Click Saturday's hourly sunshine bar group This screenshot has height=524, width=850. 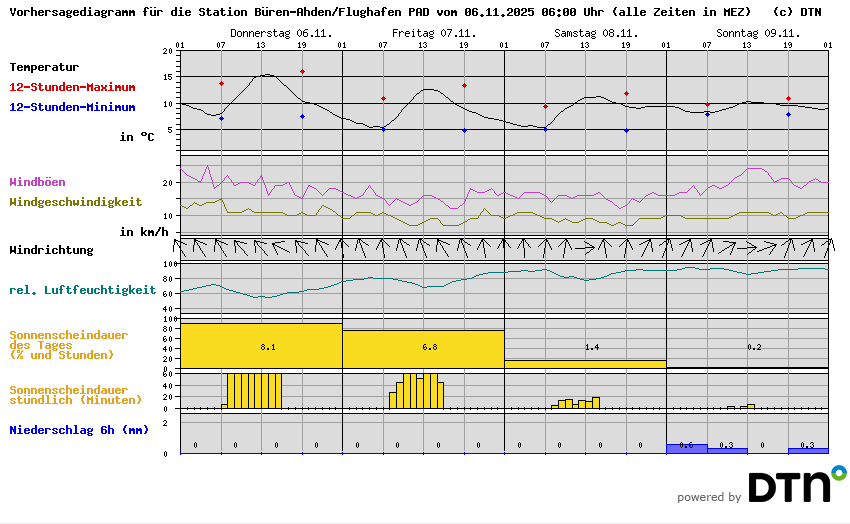pos(575,403)
